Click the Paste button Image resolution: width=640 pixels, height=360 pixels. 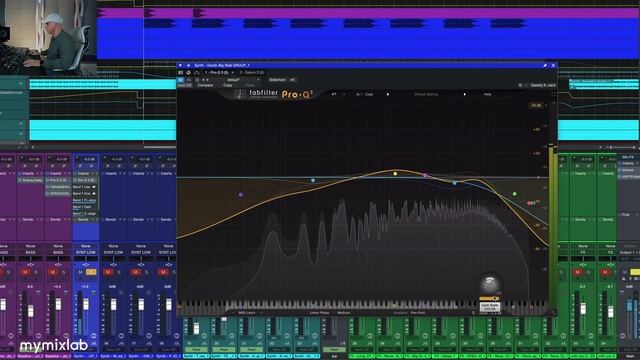coord(250,85)
